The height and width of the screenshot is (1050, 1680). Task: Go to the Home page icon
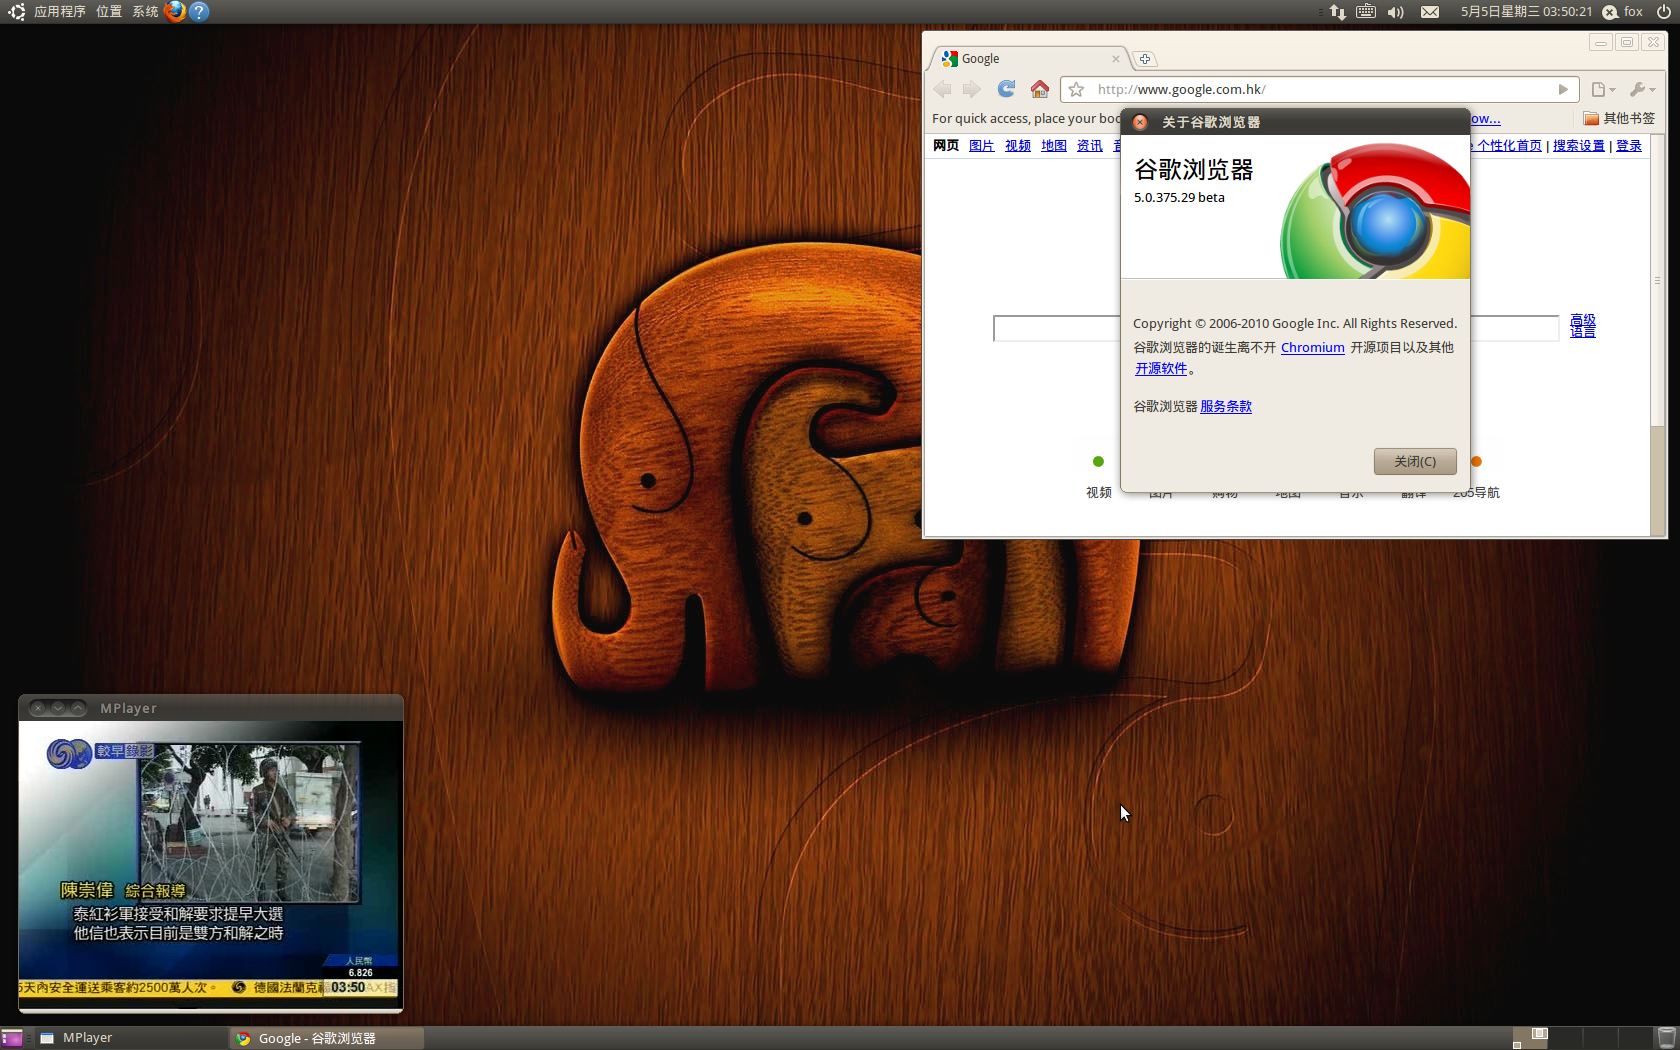point(1040,89)
